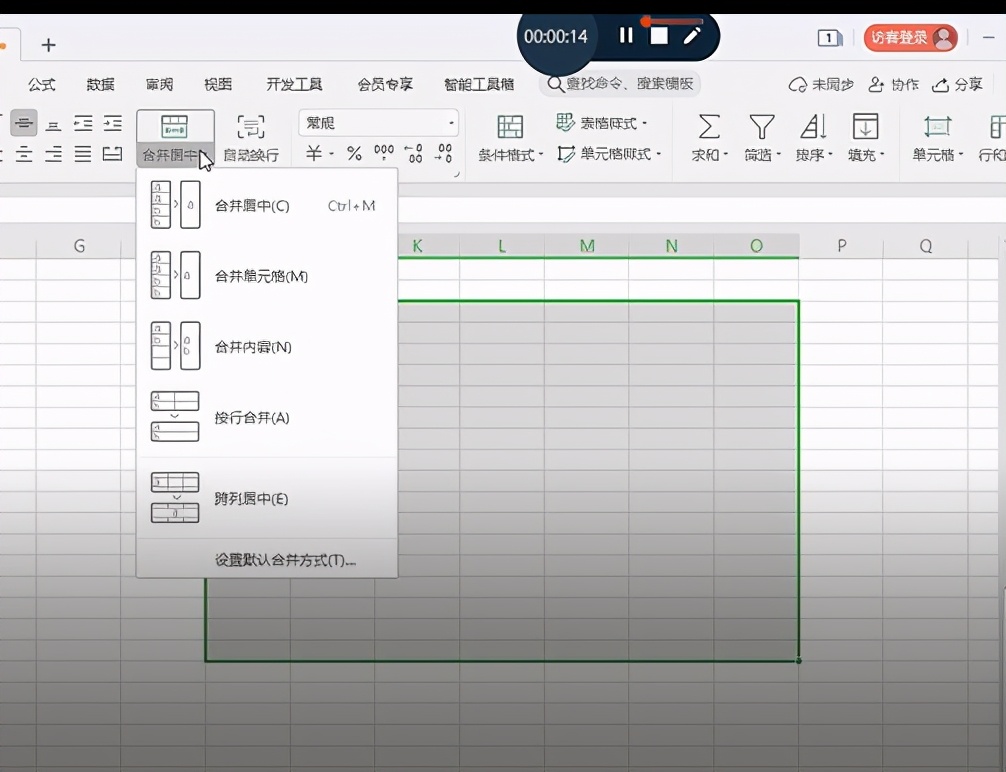Click the 填充 fill icon
Image resolution: width=1006 pixels, height=772 pixels.
point(865,126)
